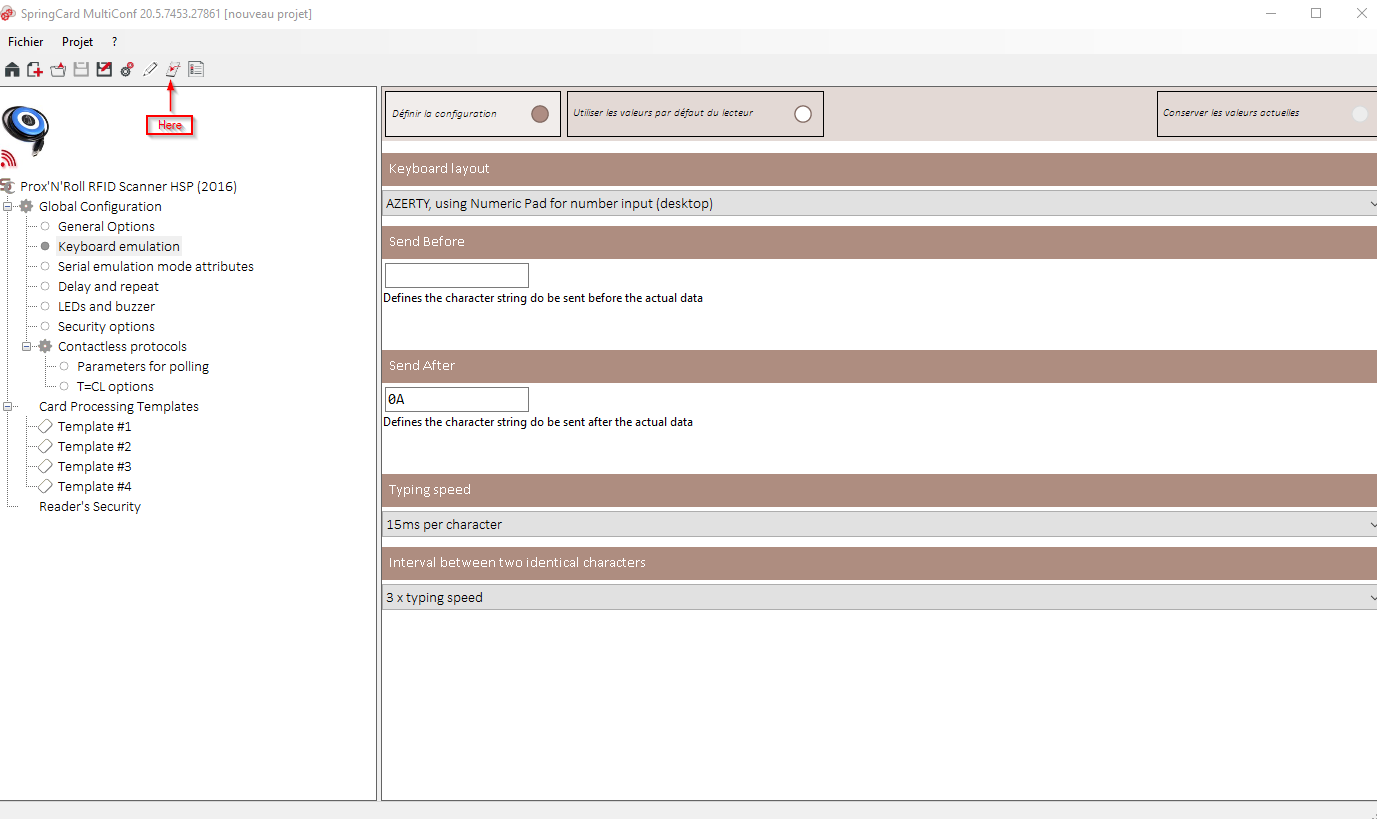This screenshot has width=1377, height=819.
Task: Open a project using the folder icon
Action: (x=57, y=69)
